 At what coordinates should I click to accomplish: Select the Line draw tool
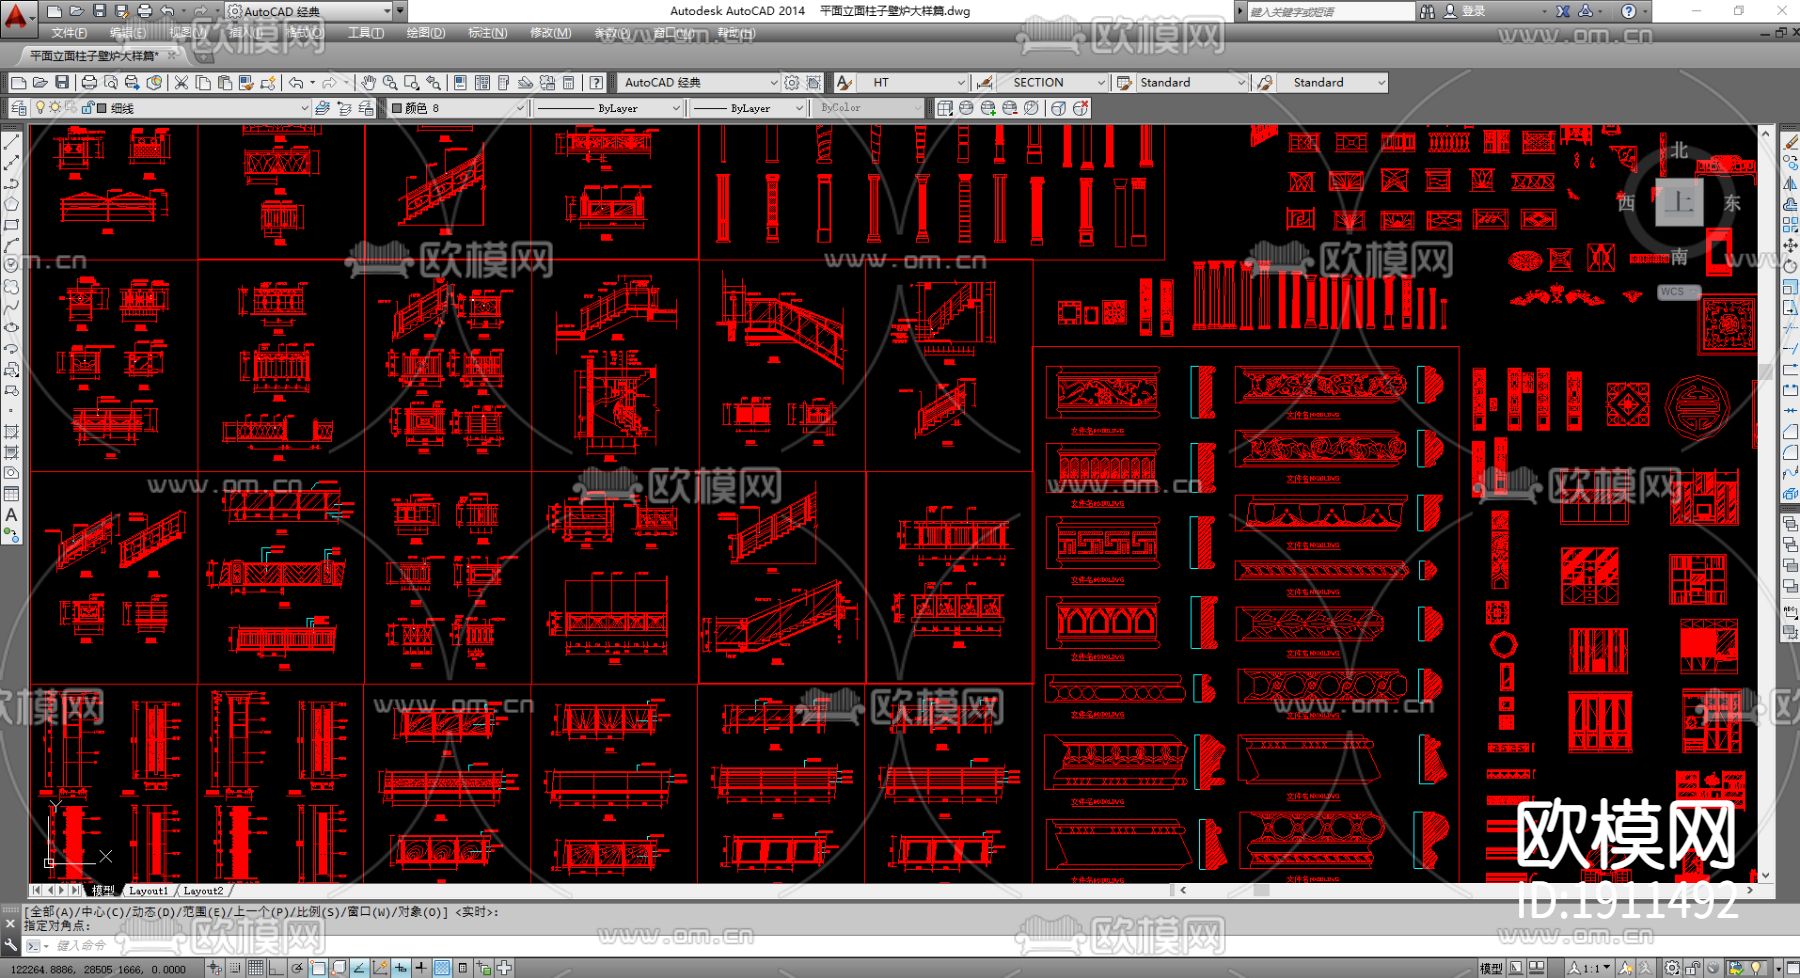[12, 141]
